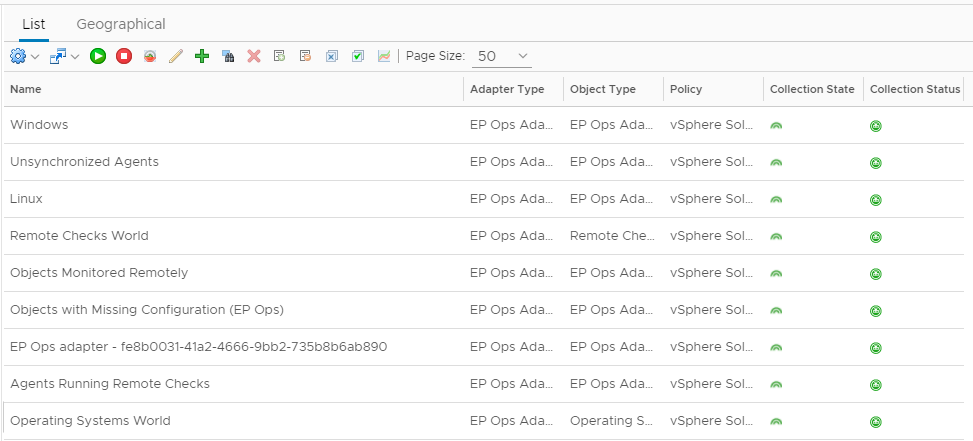Select the List tab
This screenshot has width=973, height=441.
[34, 24]
